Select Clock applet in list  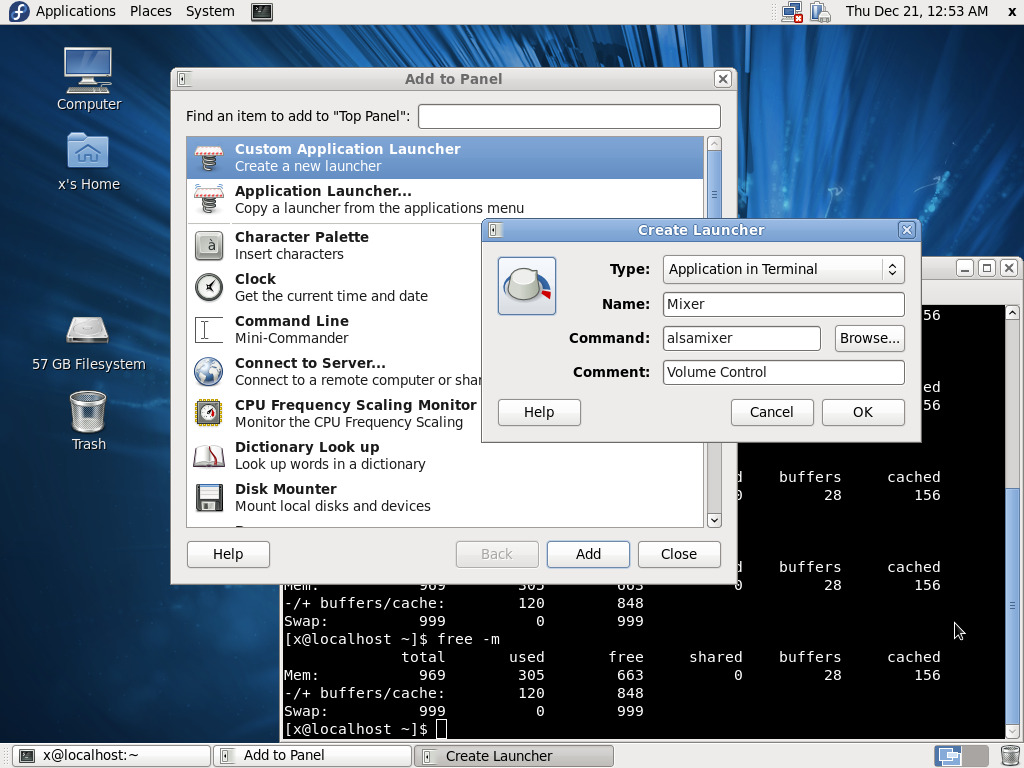tap(330, 287)
